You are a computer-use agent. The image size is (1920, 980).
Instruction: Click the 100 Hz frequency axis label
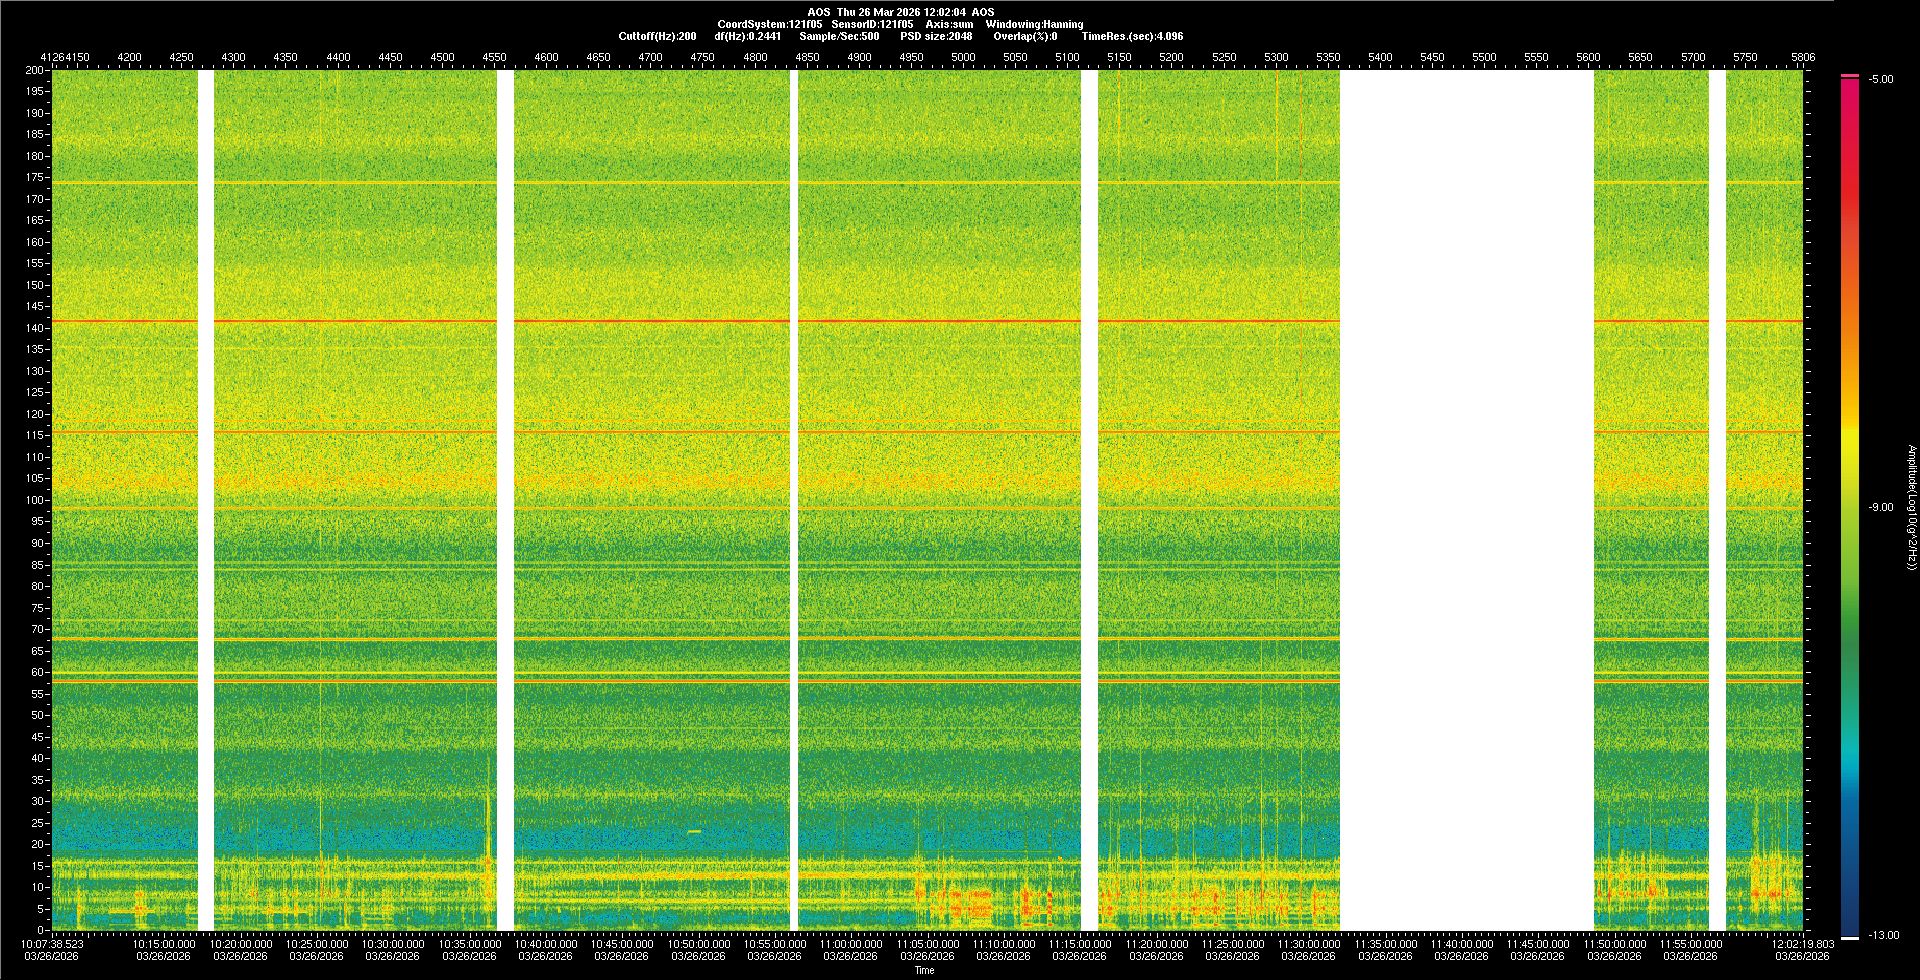[x=35, y=500]
